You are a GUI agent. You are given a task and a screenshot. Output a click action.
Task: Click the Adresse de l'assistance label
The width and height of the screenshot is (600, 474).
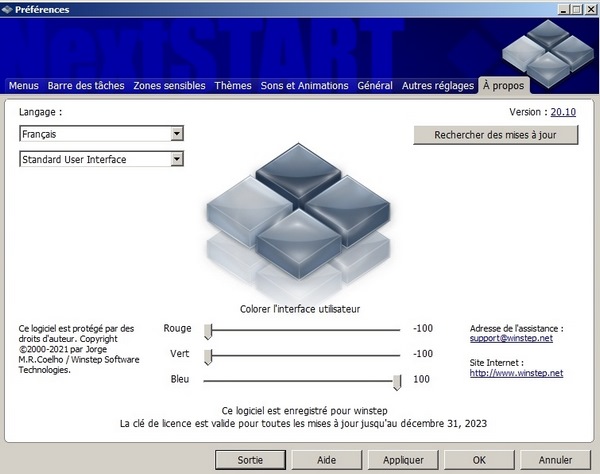(x=517, y=329)
